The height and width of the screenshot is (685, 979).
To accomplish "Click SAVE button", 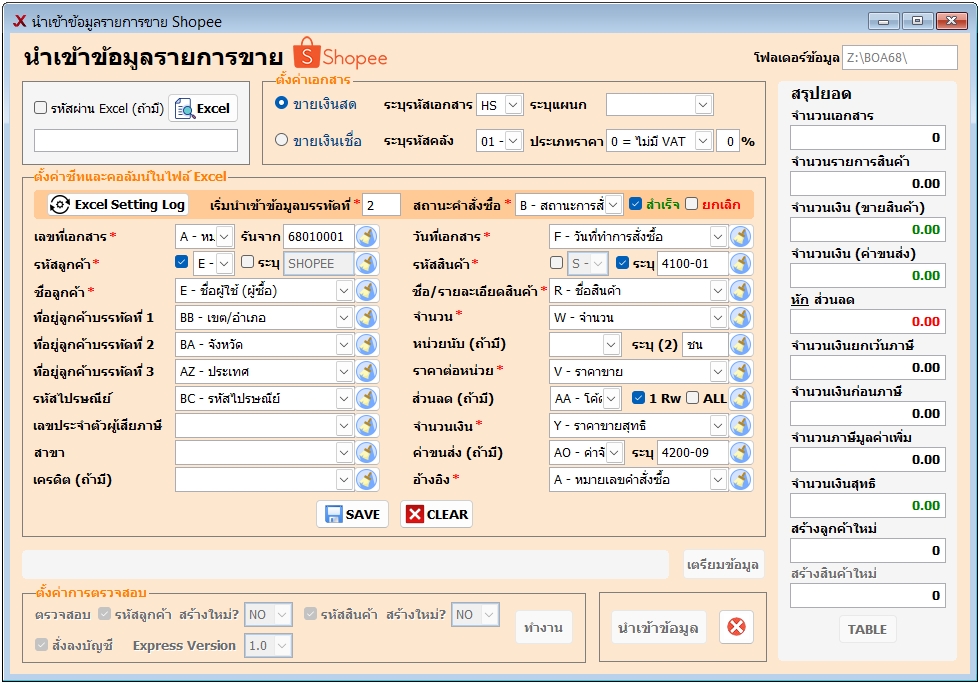I will coord(352,514).
